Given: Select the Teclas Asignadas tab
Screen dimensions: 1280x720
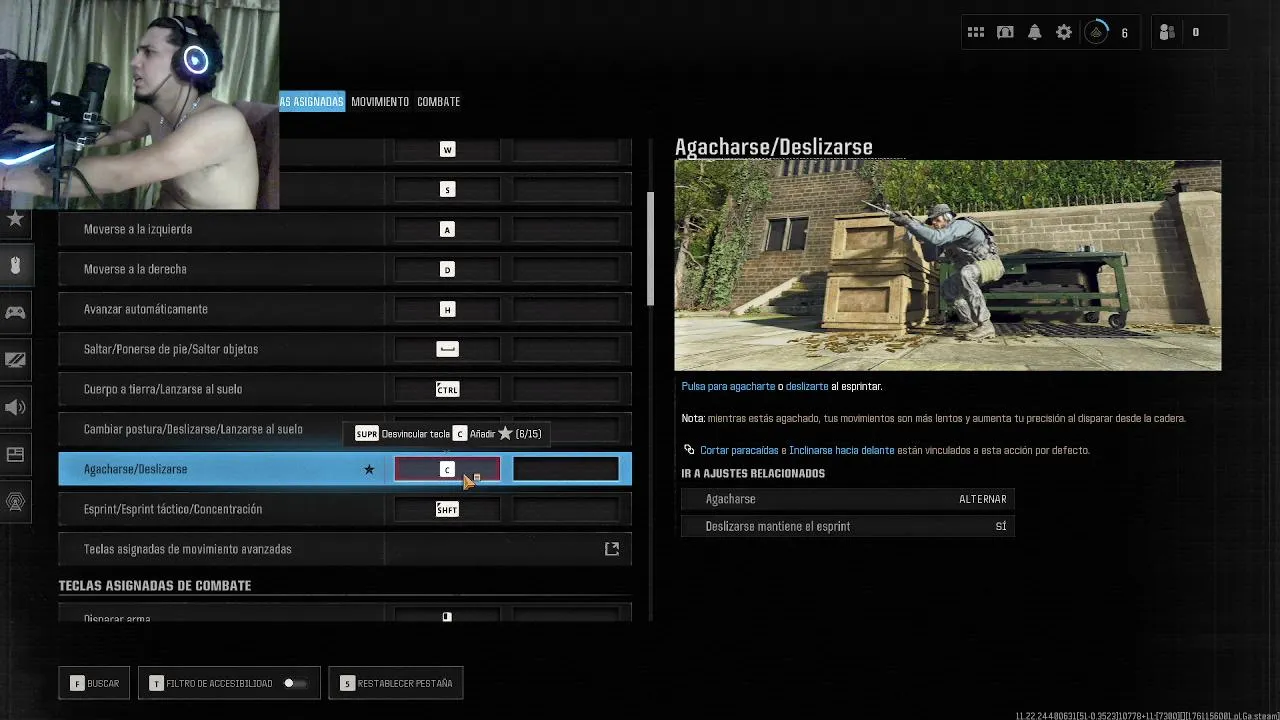Looking at the screenshot, I should 312,102.
